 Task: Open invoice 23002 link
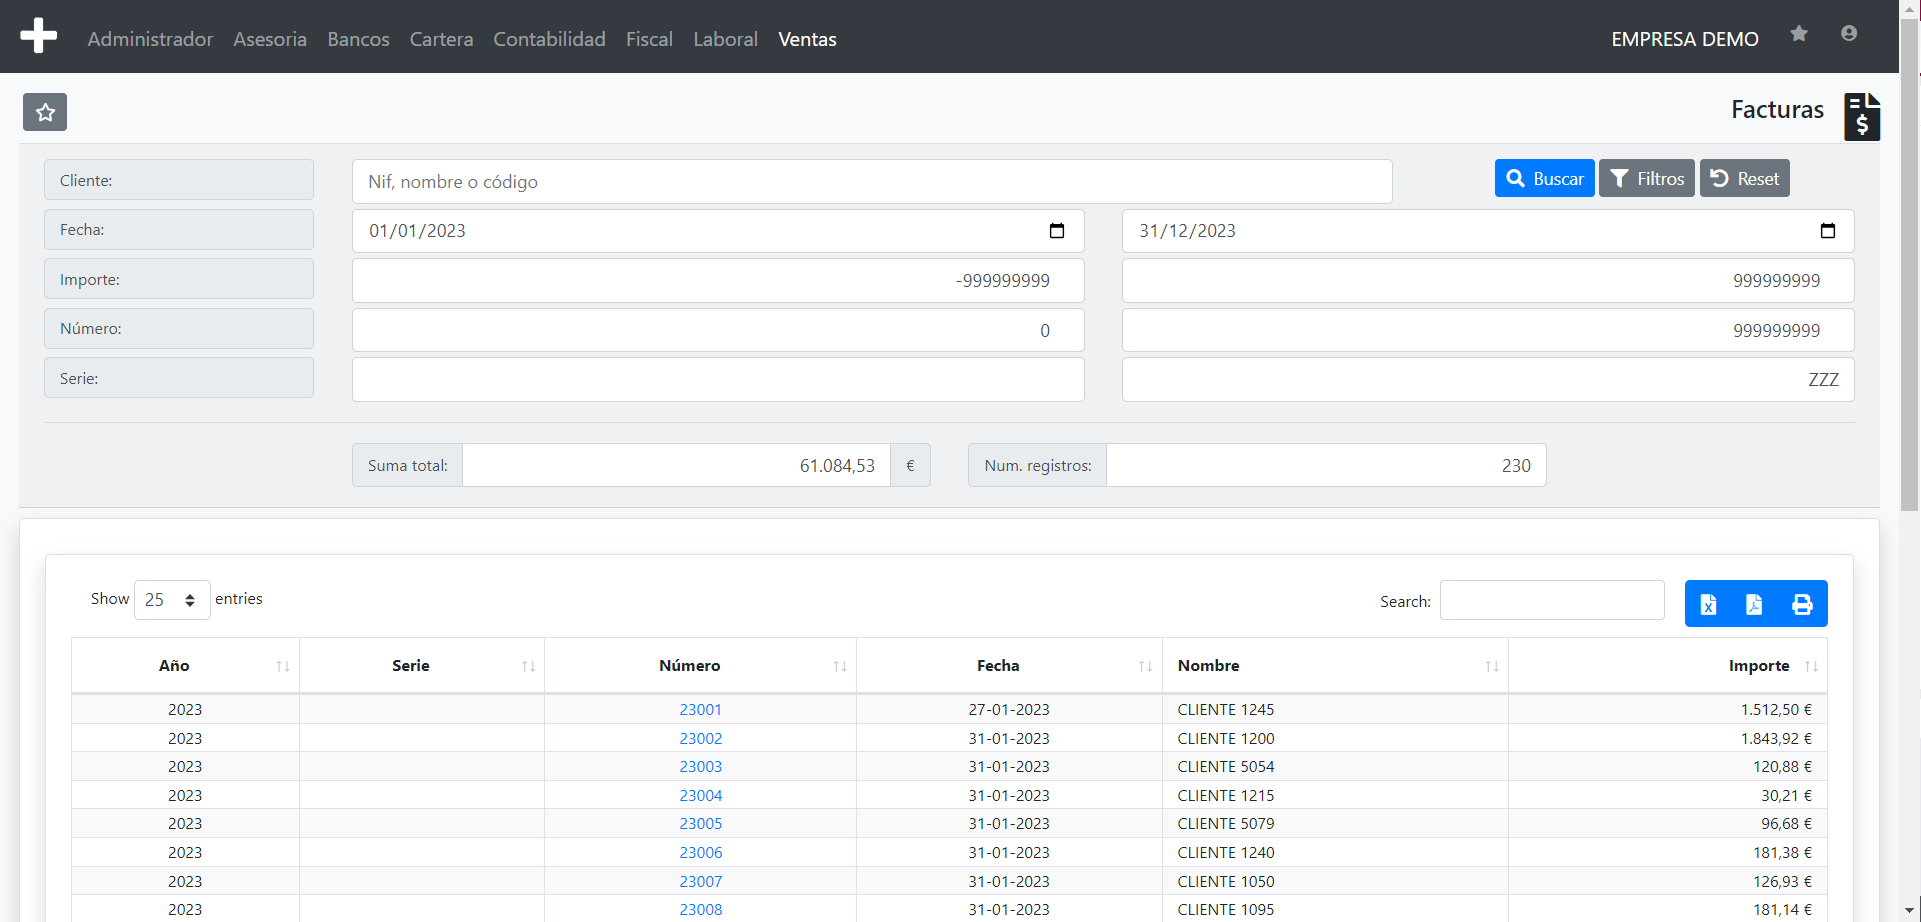(x=700, y=738)
